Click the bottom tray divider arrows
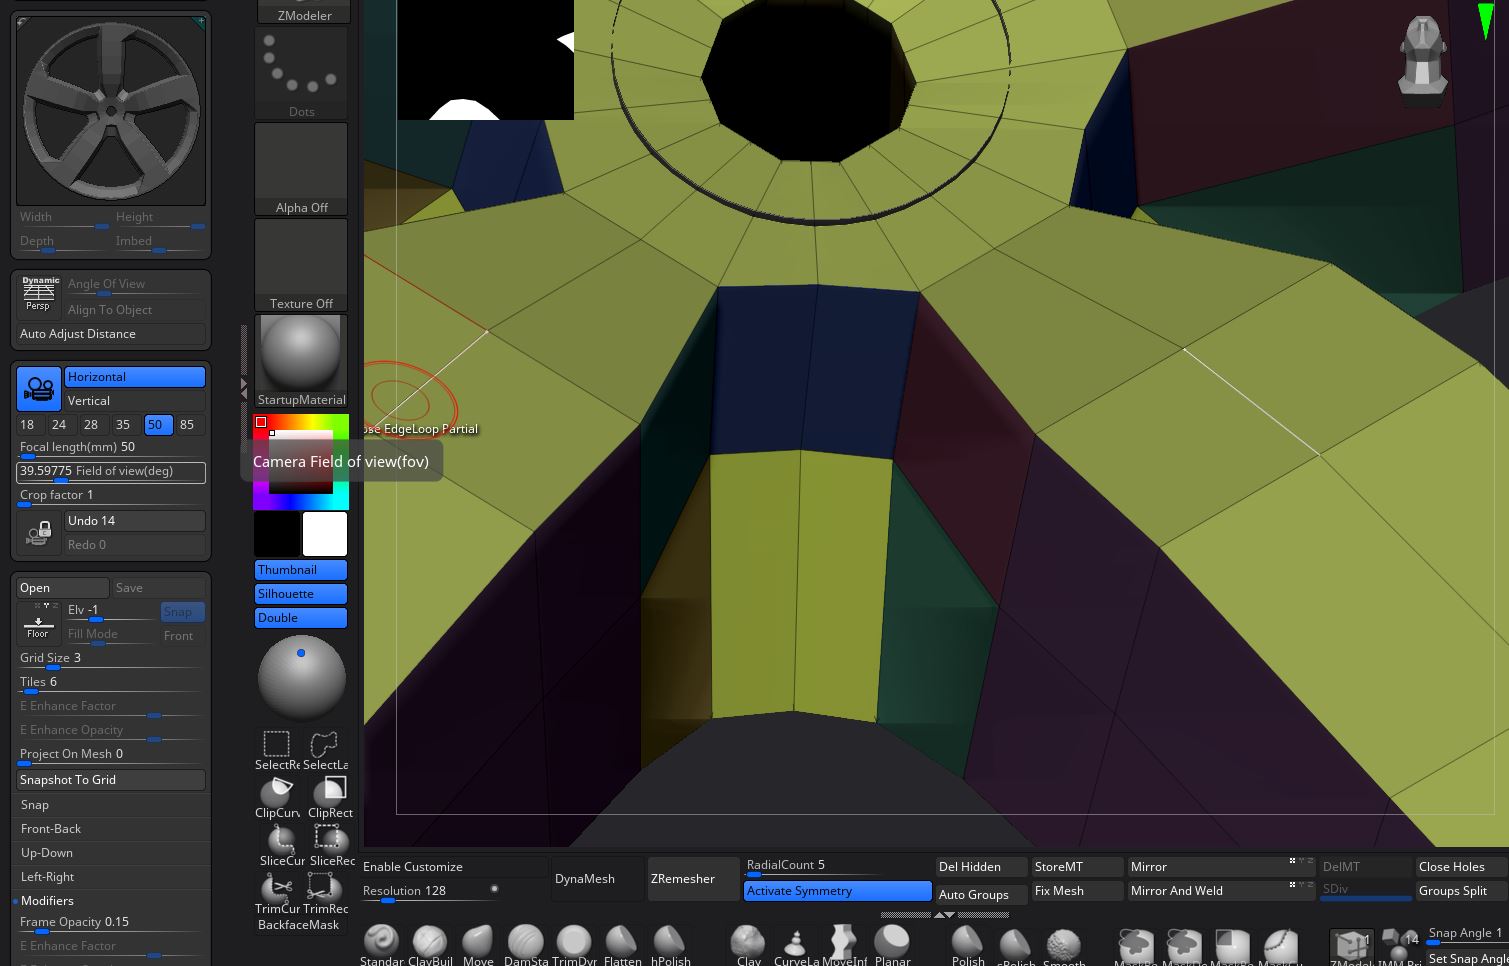The height and width of the screenshot is (966, 1509). [x=944, y=915]
